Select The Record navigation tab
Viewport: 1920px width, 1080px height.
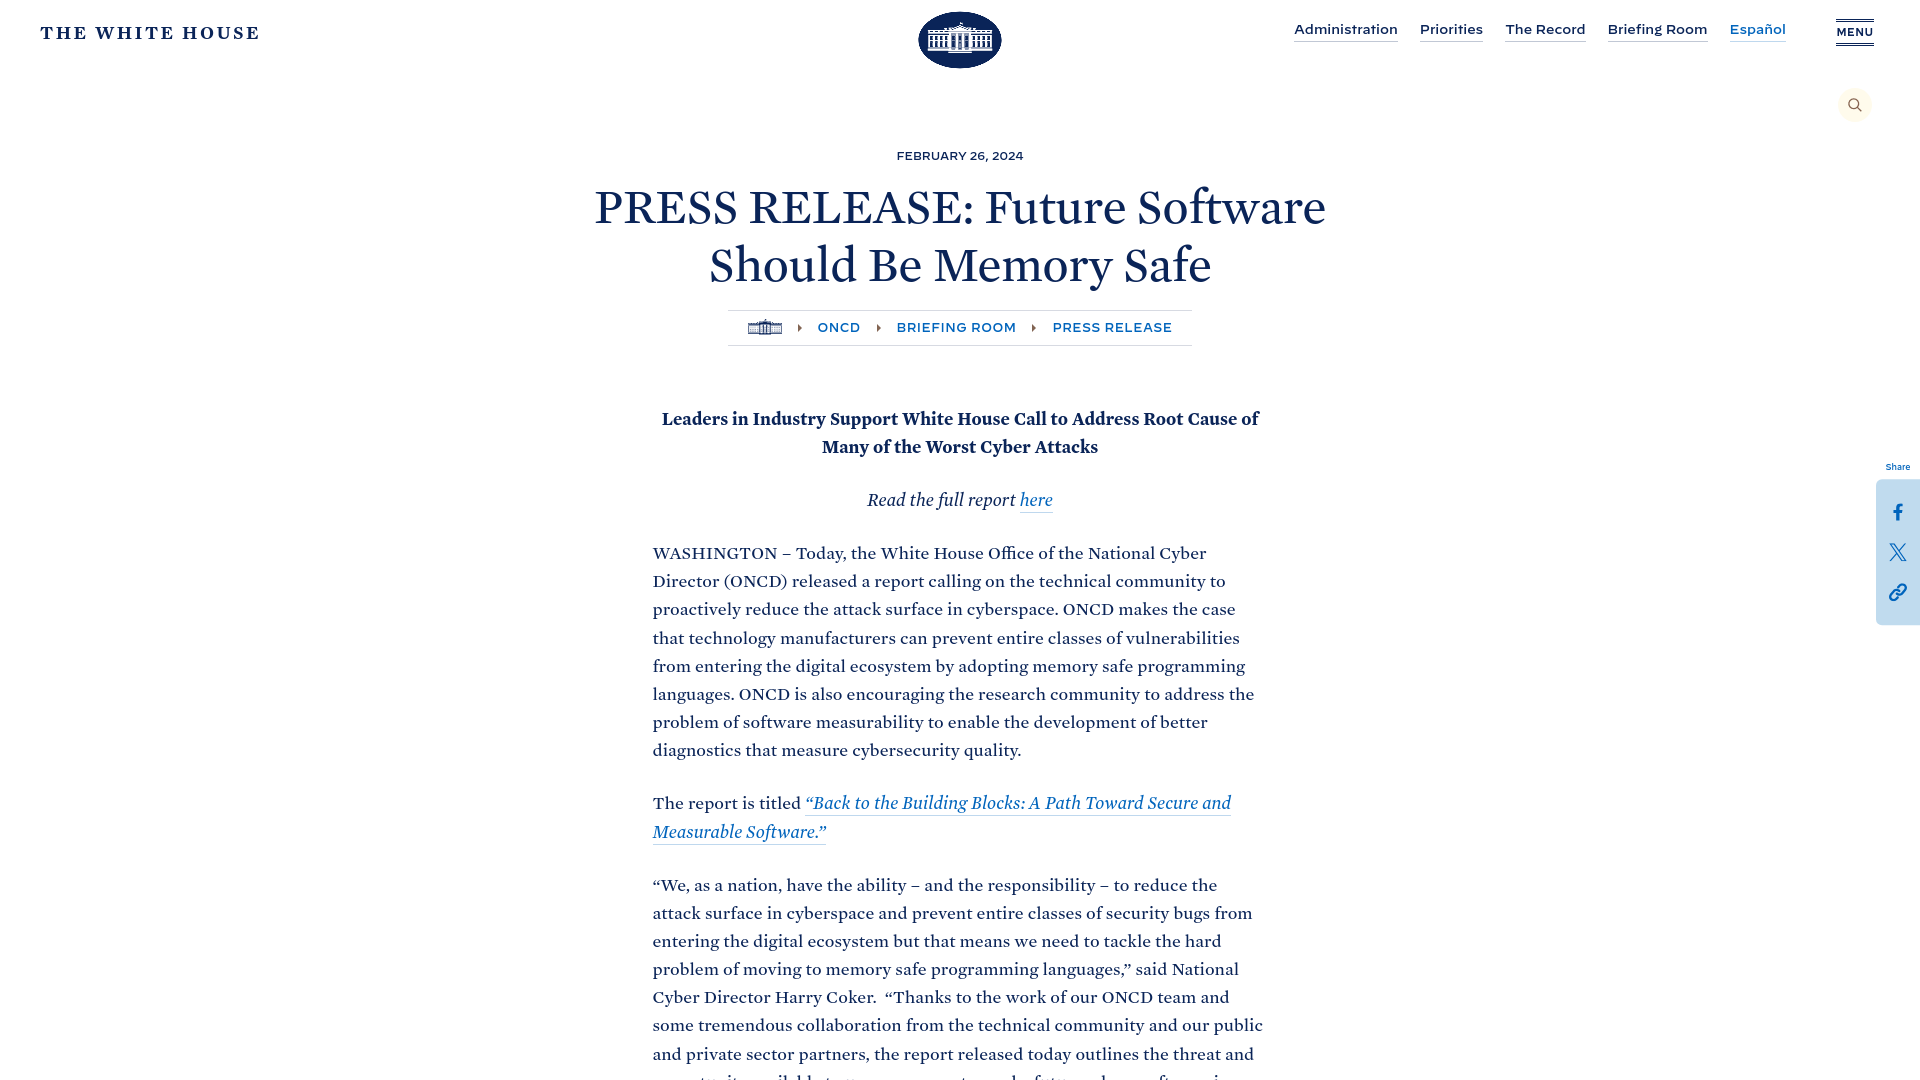click(1545, 29)
